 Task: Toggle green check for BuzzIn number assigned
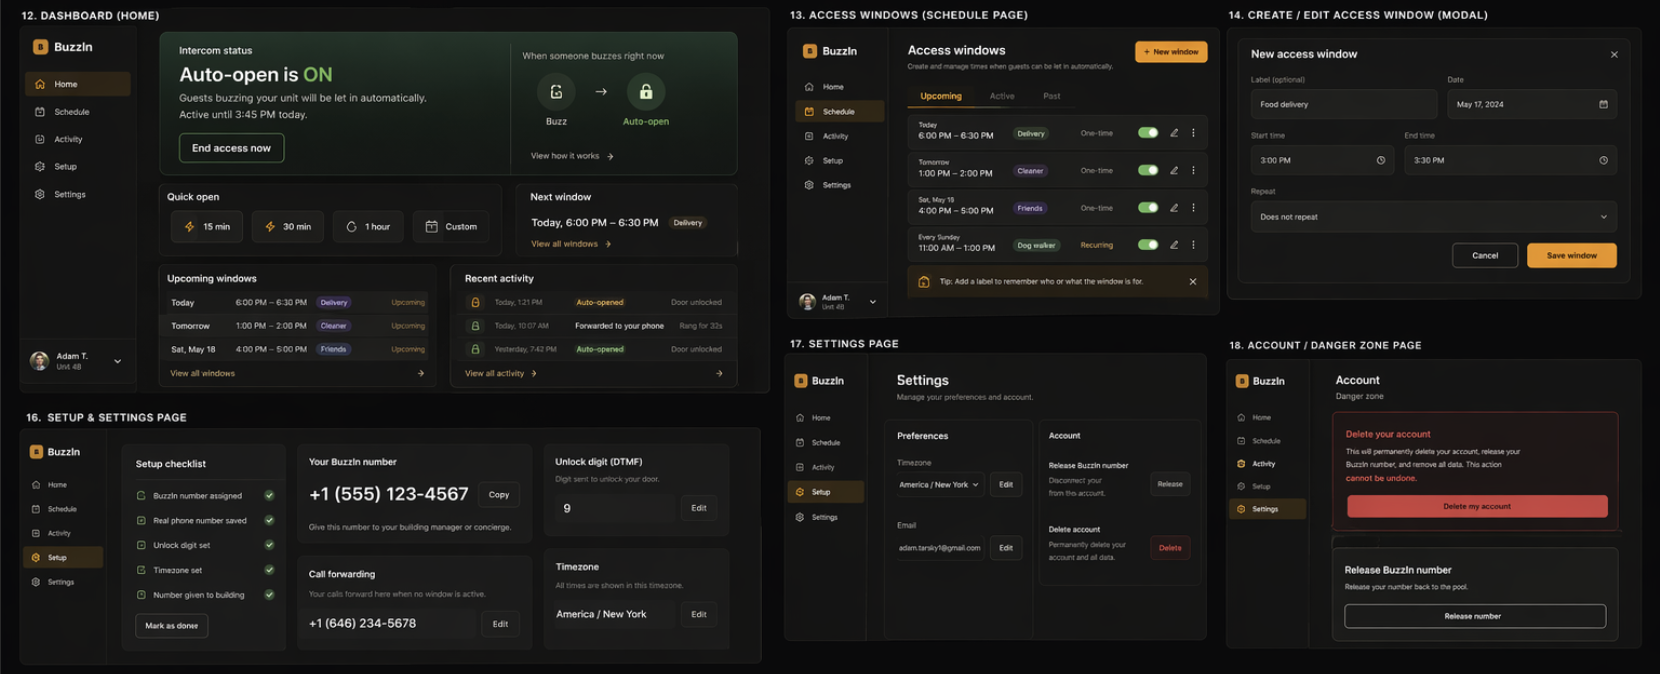[x=269, y=496]
